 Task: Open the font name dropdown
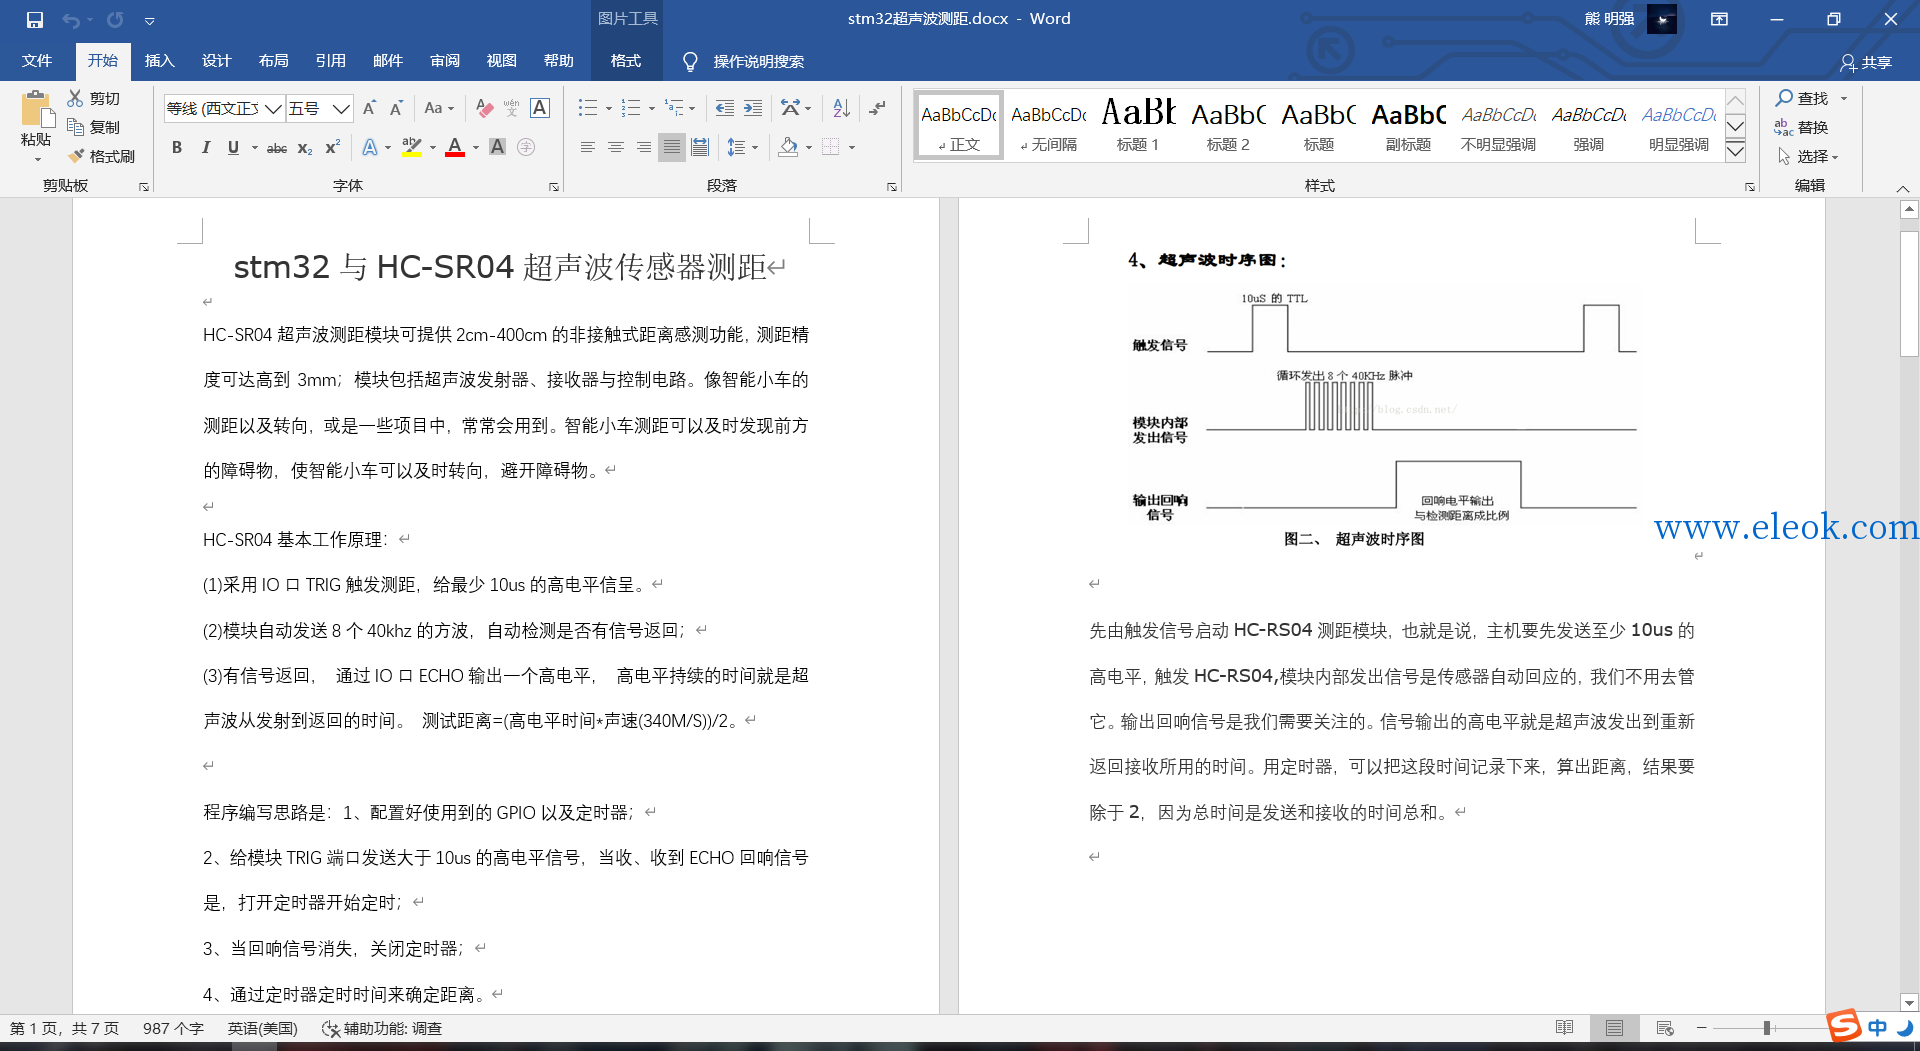click(273, 108)
